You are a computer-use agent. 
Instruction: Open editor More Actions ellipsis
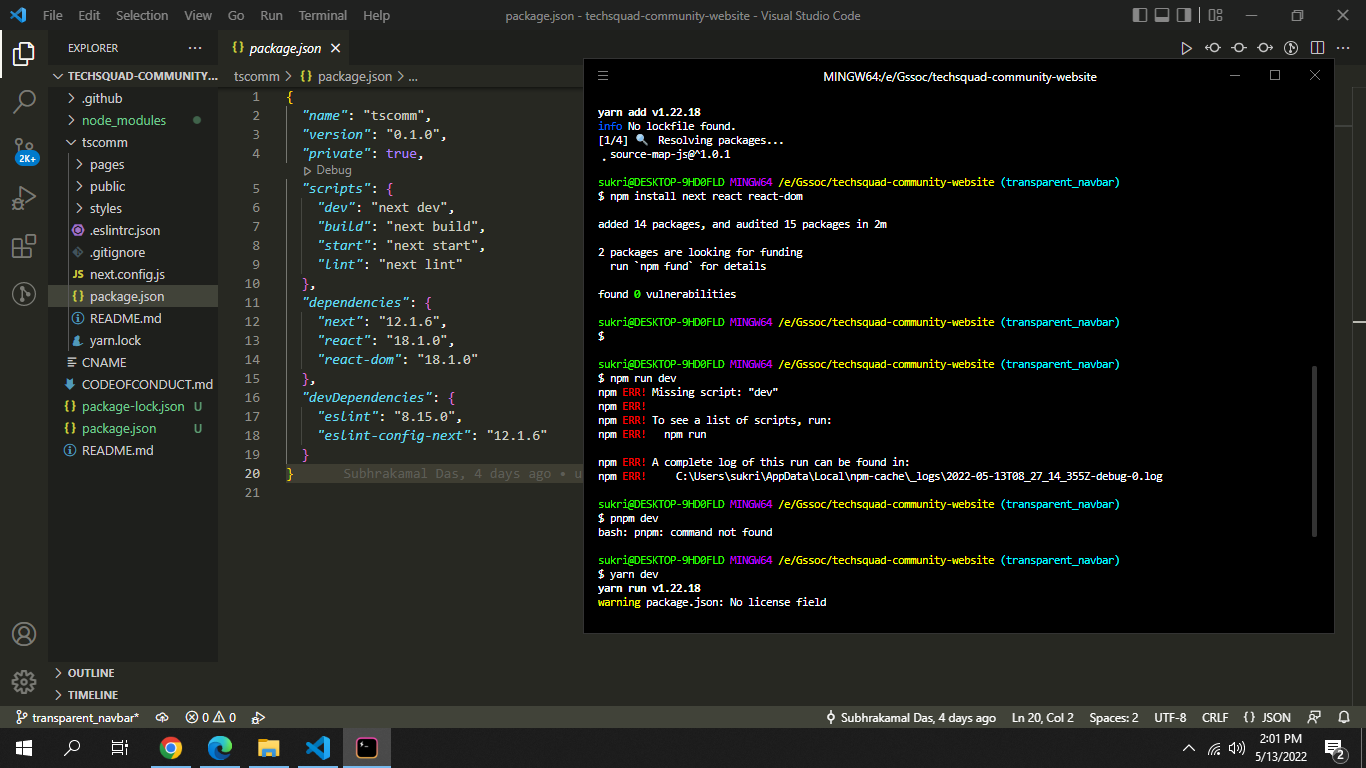pos(1343,48)
